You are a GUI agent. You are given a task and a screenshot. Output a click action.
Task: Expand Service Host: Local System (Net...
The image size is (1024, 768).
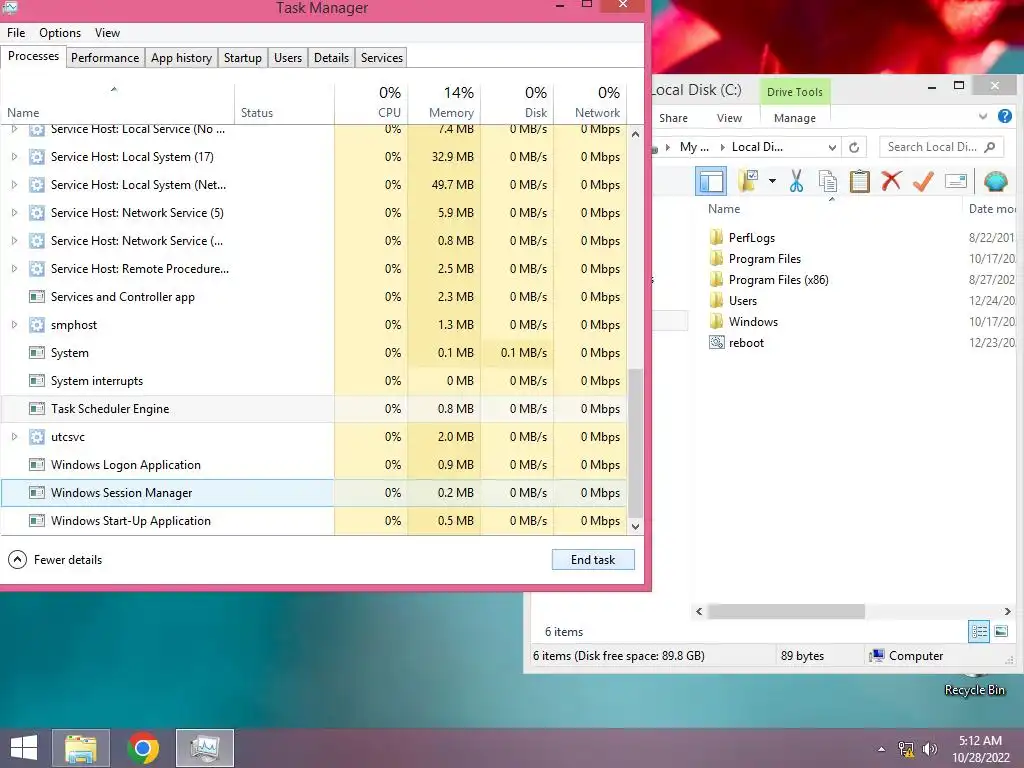[x=14, y=185]
